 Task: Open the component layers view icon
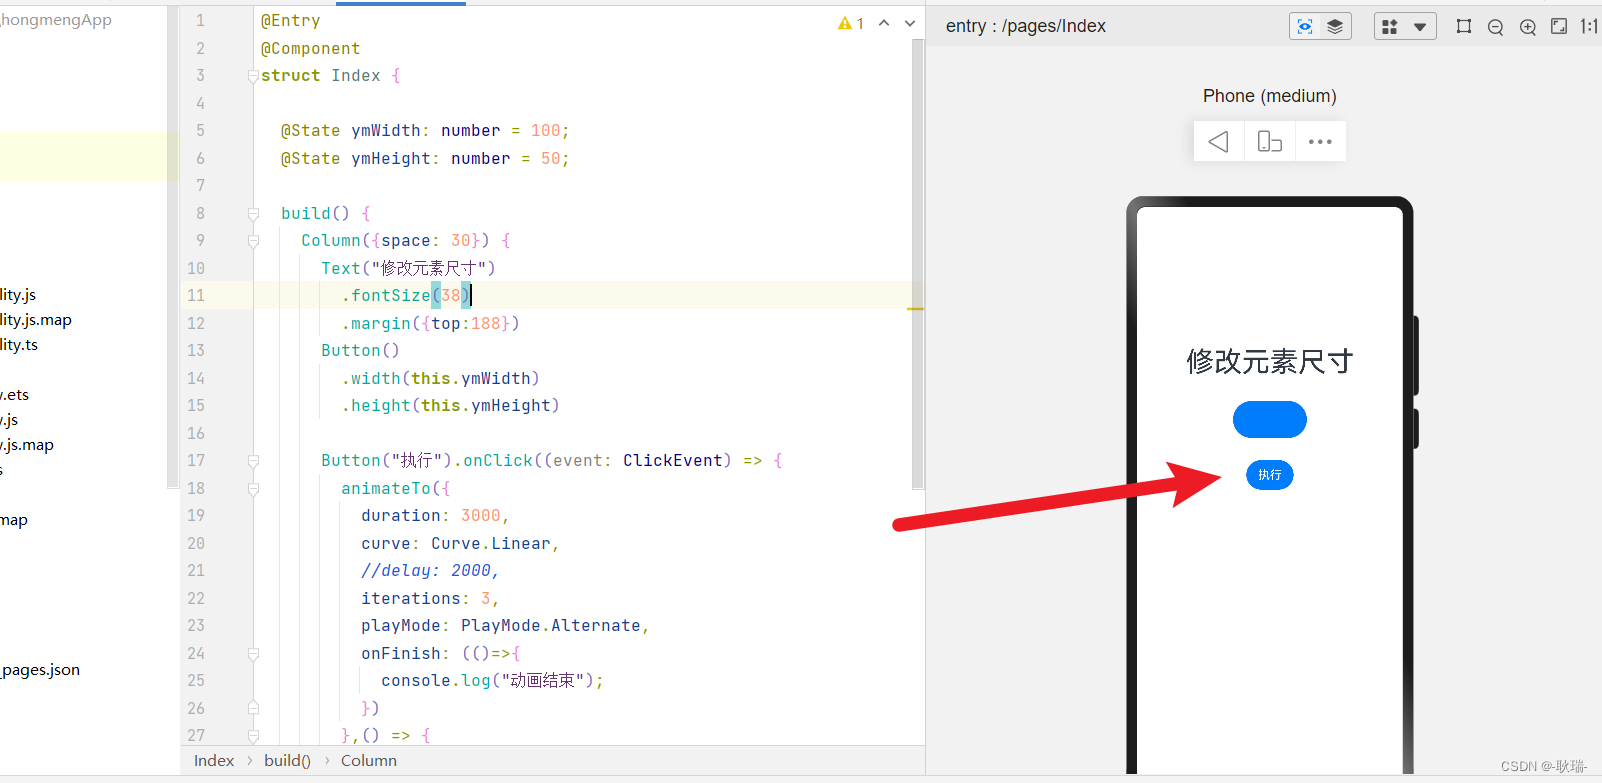1335,27
